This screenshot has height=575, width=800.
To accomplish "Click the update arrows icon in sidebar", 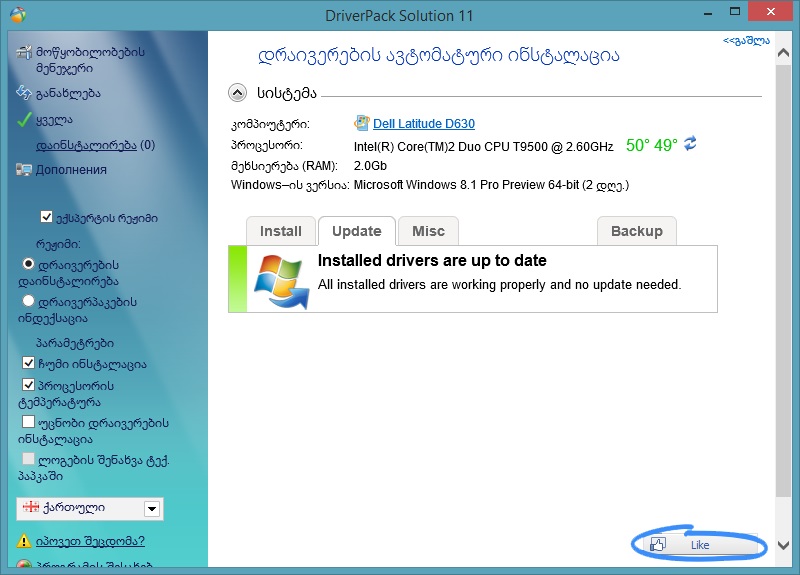I will tap(24, 93).
